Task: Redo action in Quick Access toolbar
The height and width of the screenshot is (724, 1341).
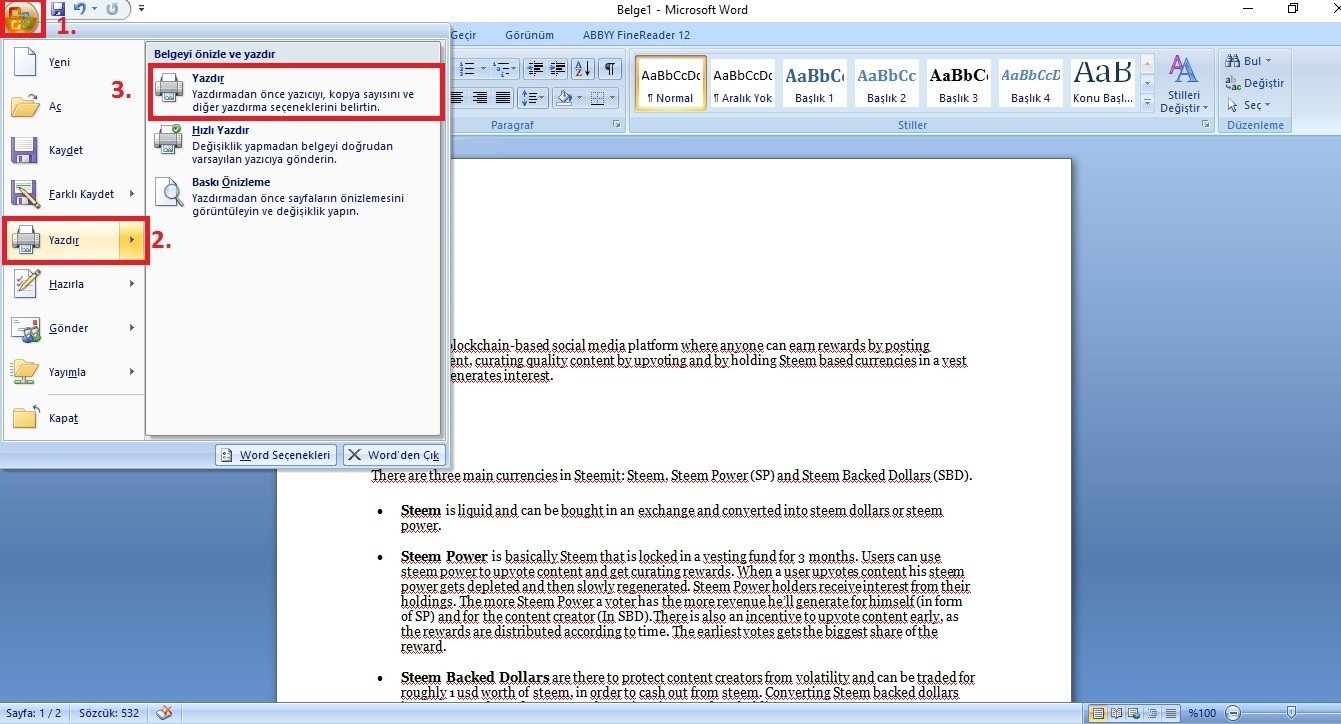Action: click(x=112, y=9)
